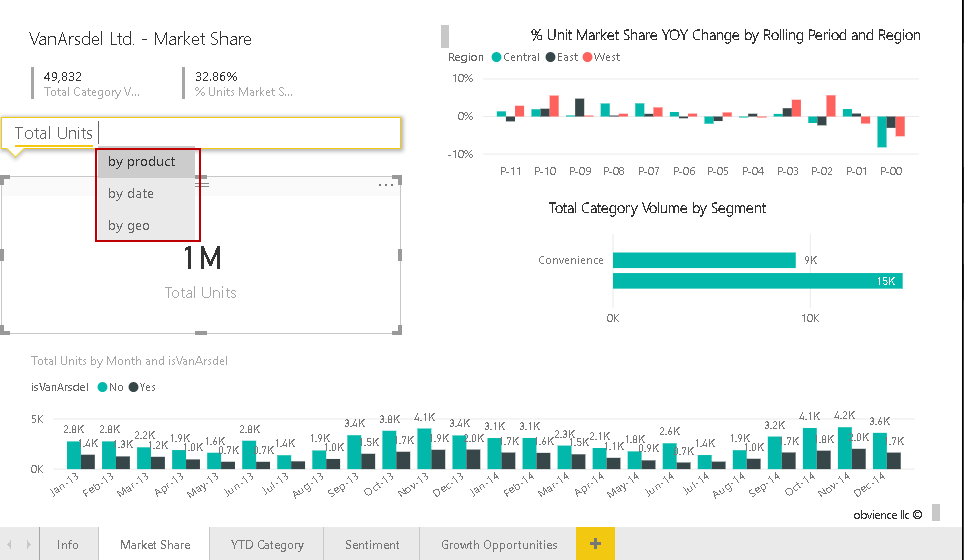
Task: Click the teal No legend color swatch
Action: point(102,387)
